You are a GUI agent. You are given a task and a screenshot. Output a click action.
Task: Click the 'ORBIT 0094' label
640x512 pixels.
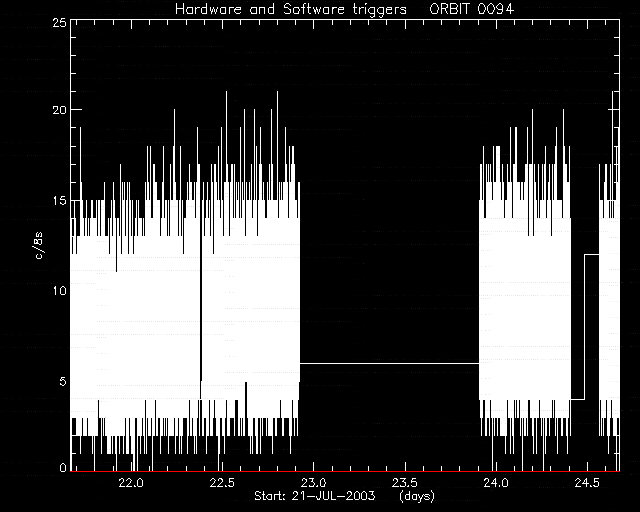(x=471, y=9)
